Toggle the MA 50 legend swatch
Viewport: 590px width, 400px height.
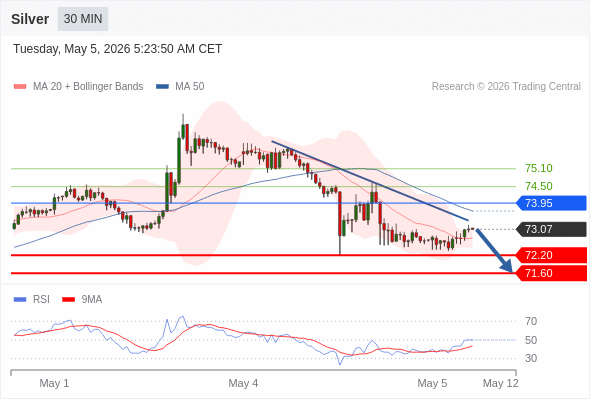coord(162,87)
